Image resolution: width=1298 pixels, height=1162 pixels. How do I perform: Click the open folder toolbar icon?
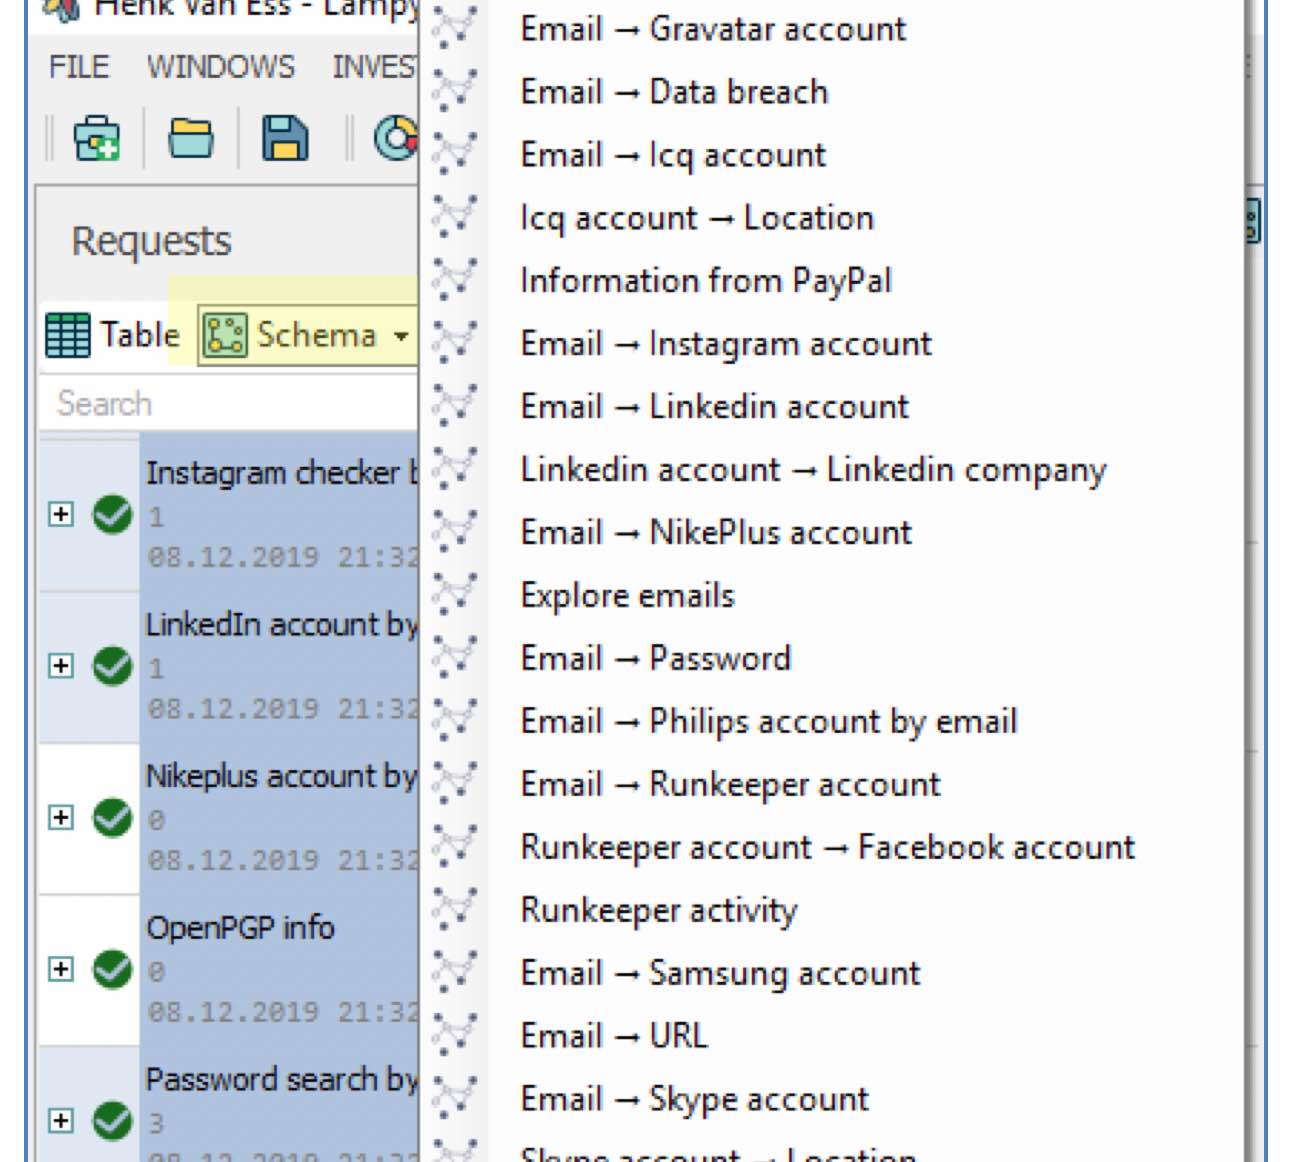coord(190,138)
